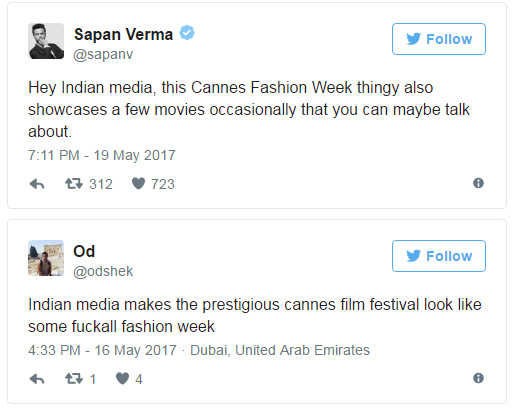Open Sapan Verma's profile picture
This screenshot has width=515, height=413.
click(x=46, y=41)
